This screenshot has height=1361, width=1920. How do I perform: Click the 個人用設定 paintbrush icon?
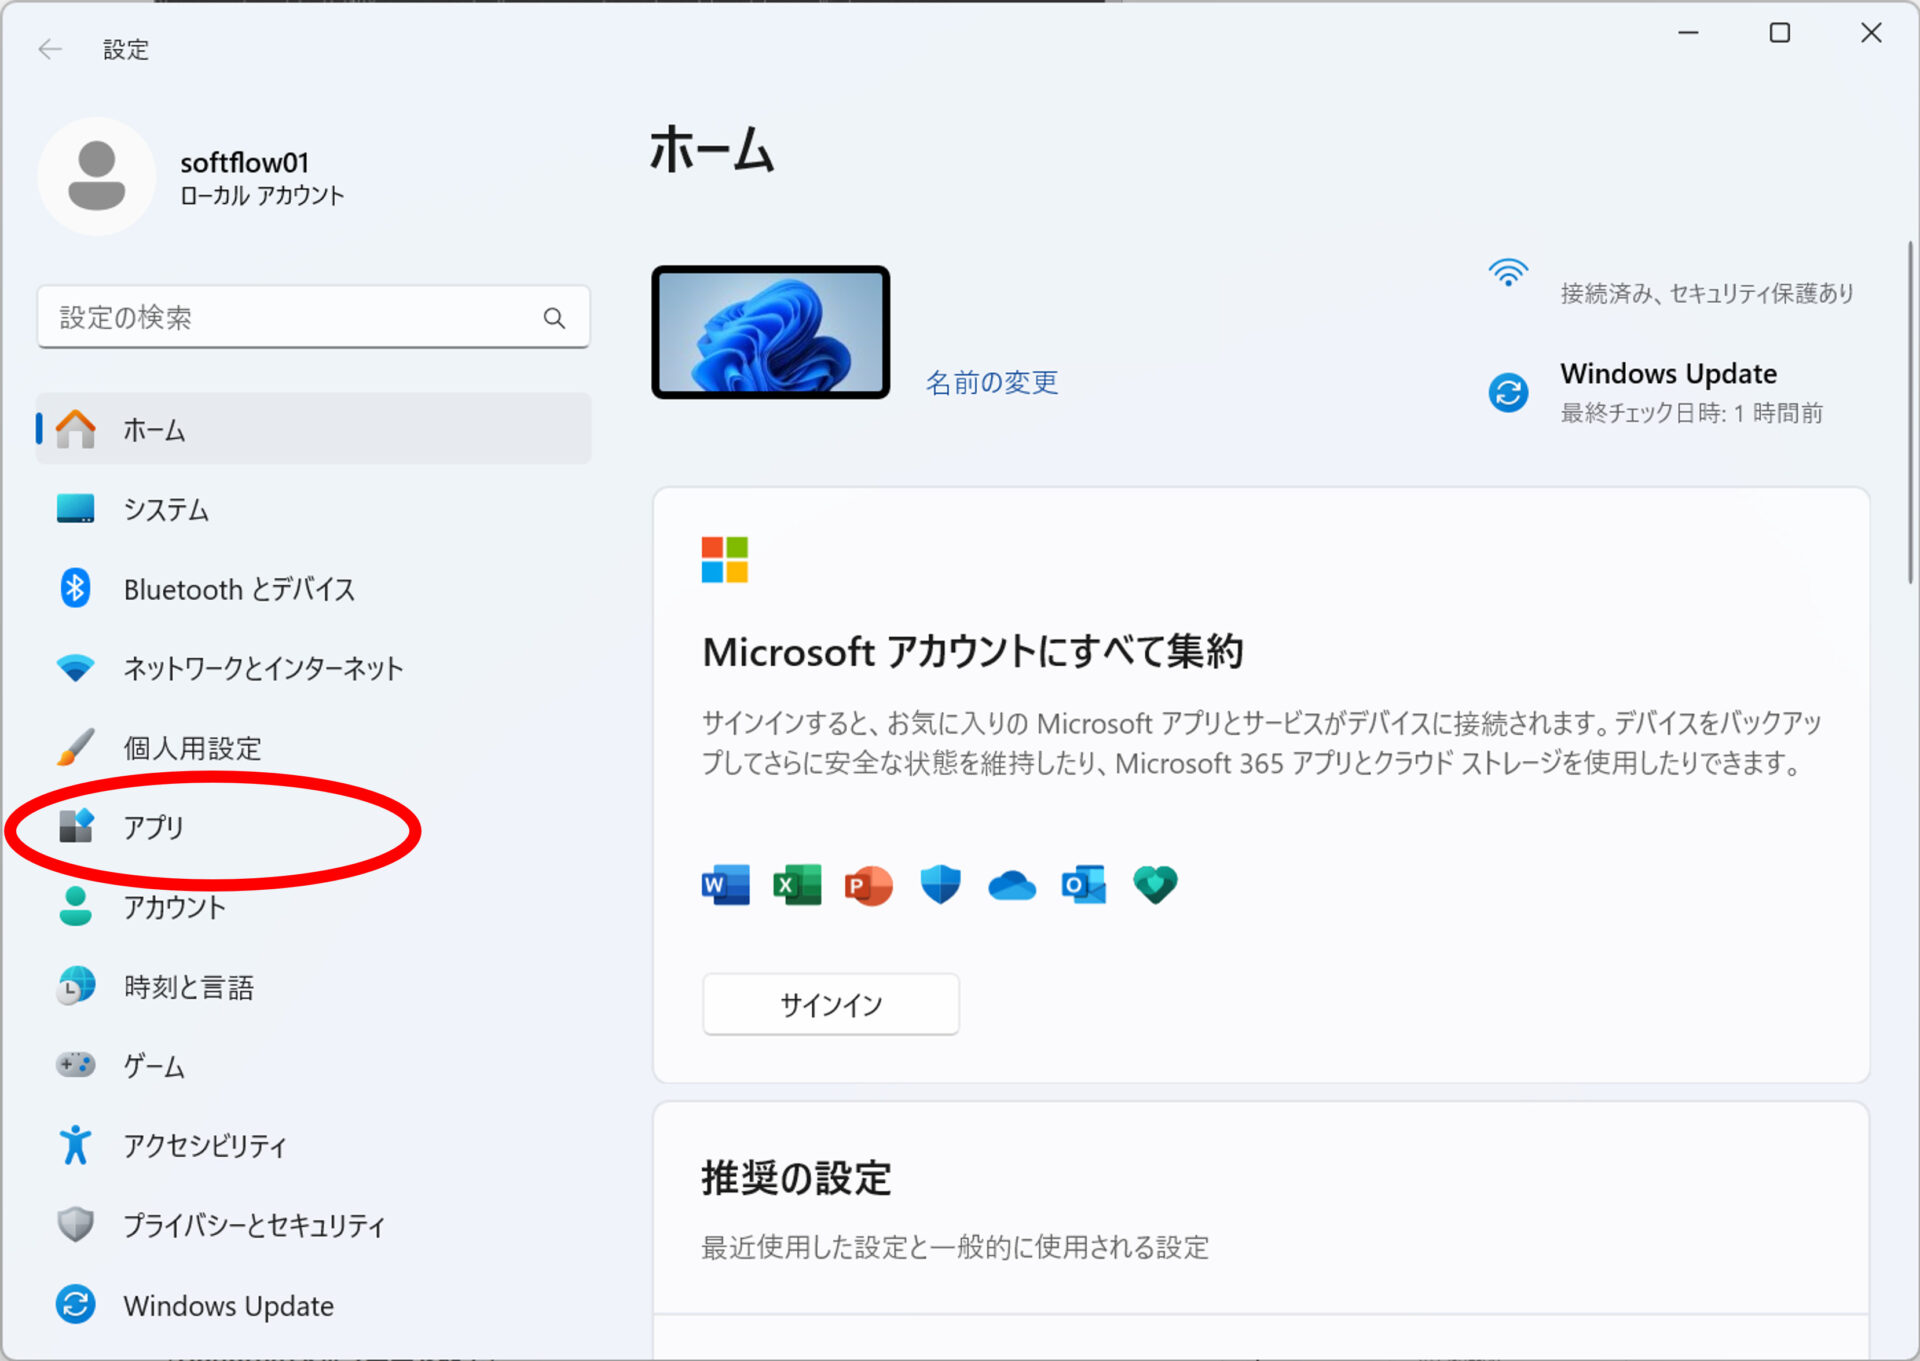click(x=75, y=747)
